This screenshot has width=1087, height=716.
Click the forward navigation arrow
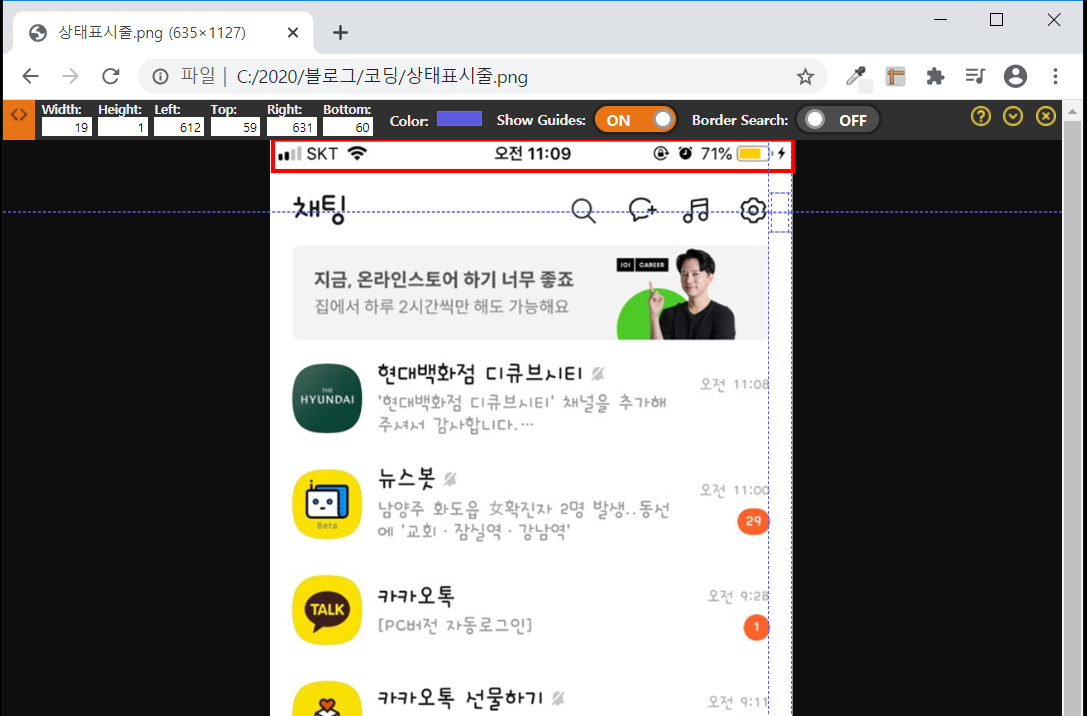click(x=71, y=76)
